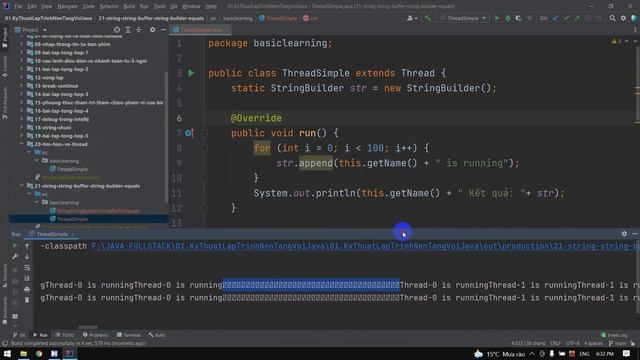
Task: Click classpath link in console output
Action: 365,246
